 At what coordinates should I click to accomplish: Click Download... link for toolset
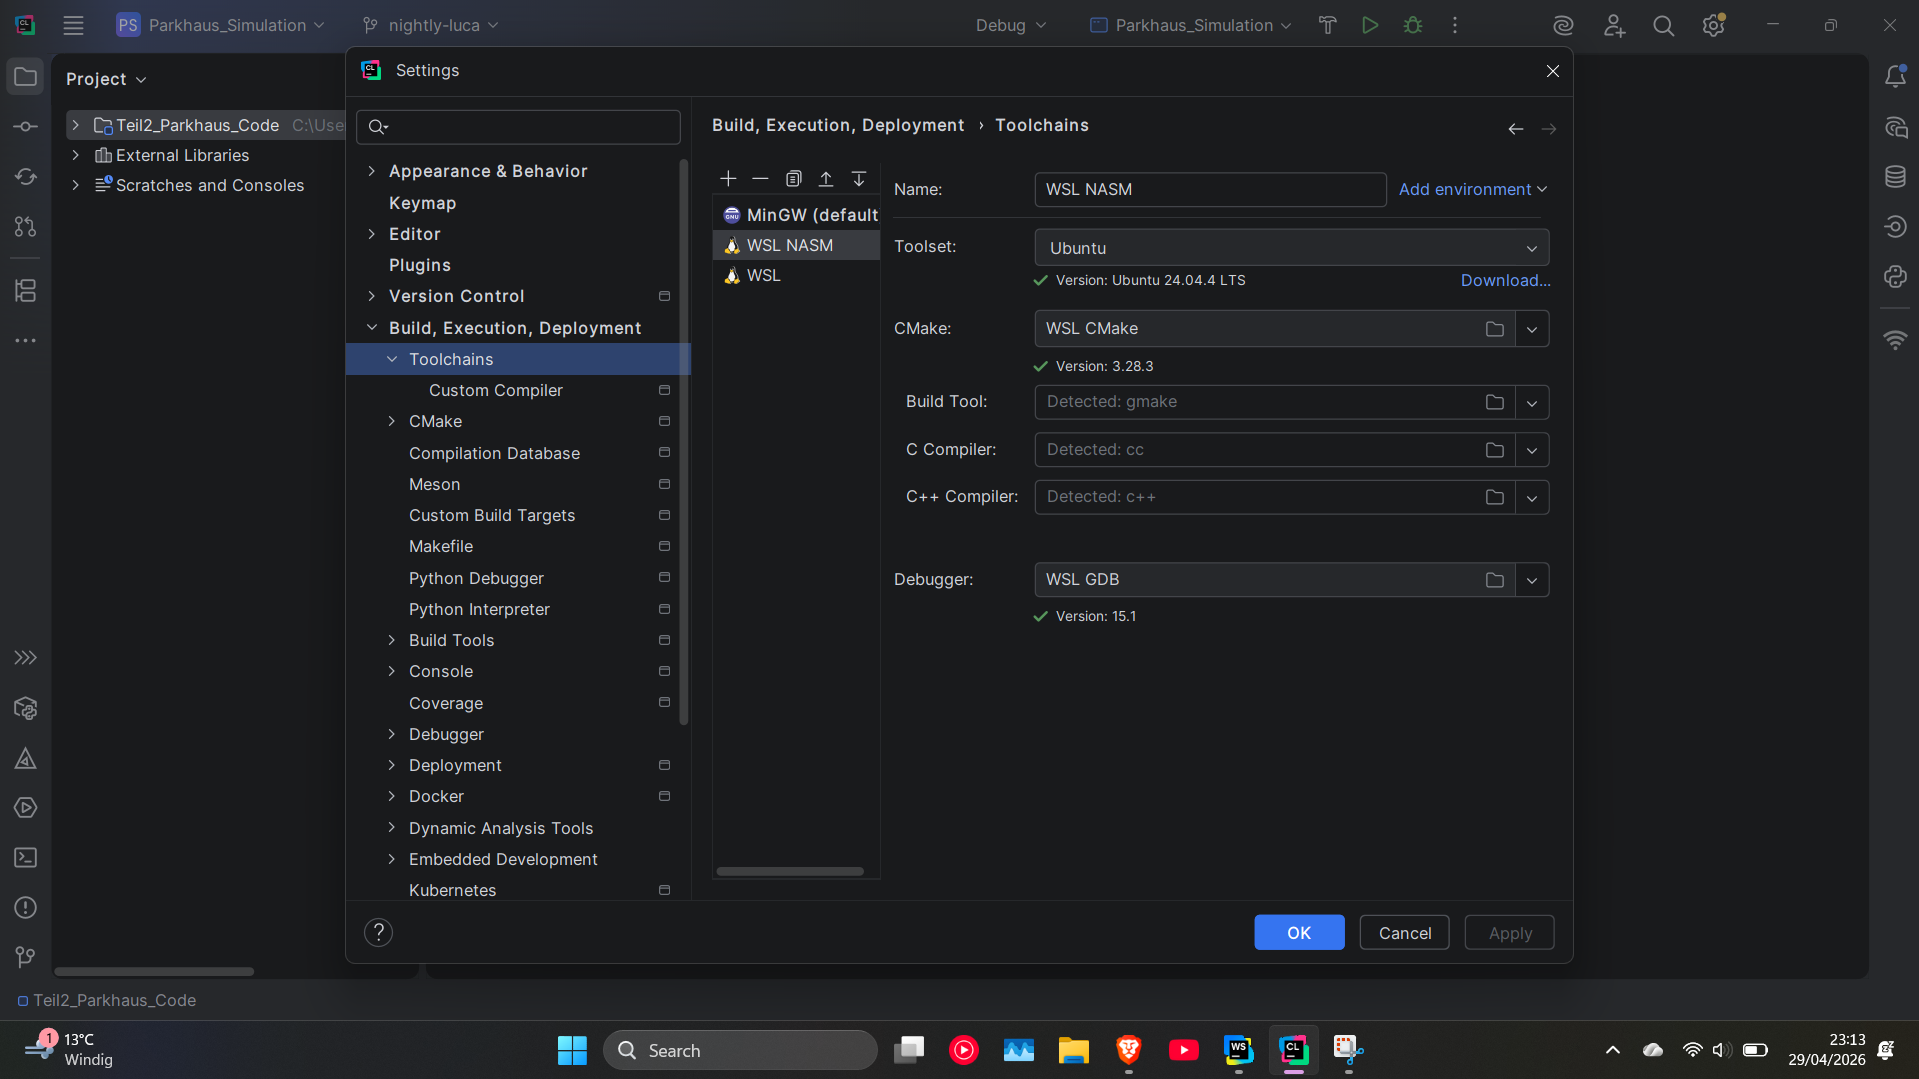pyautogui.click(x=1505, y=280)
